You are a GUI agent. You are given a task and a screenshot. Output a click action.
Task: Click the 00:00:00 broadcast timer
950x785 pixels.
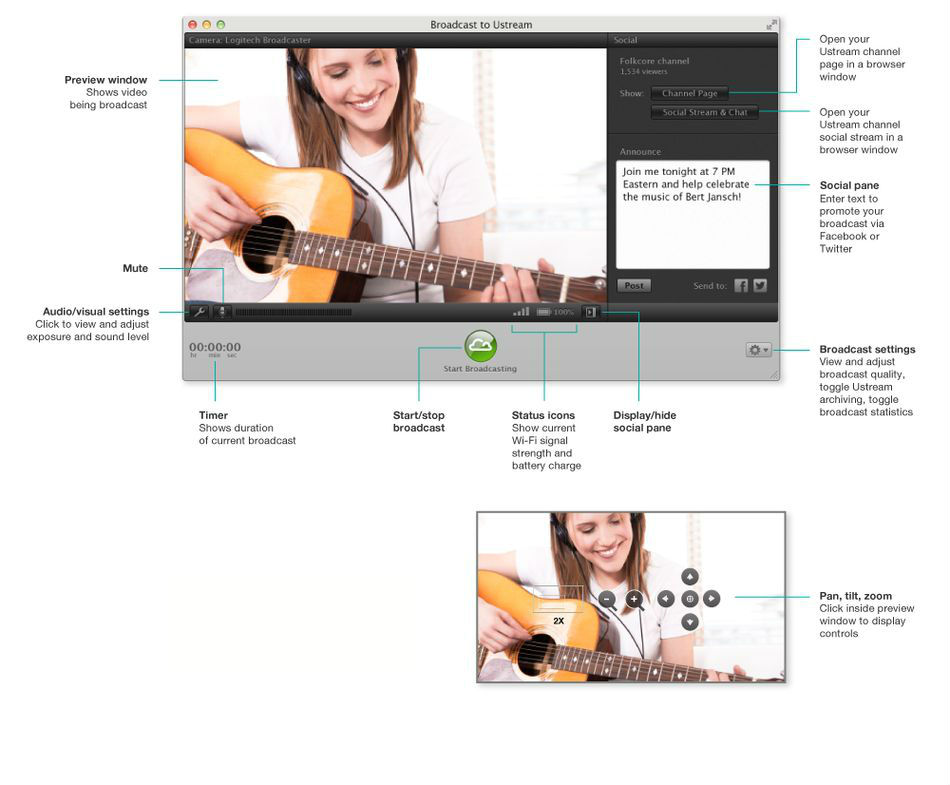click(215, 347)
